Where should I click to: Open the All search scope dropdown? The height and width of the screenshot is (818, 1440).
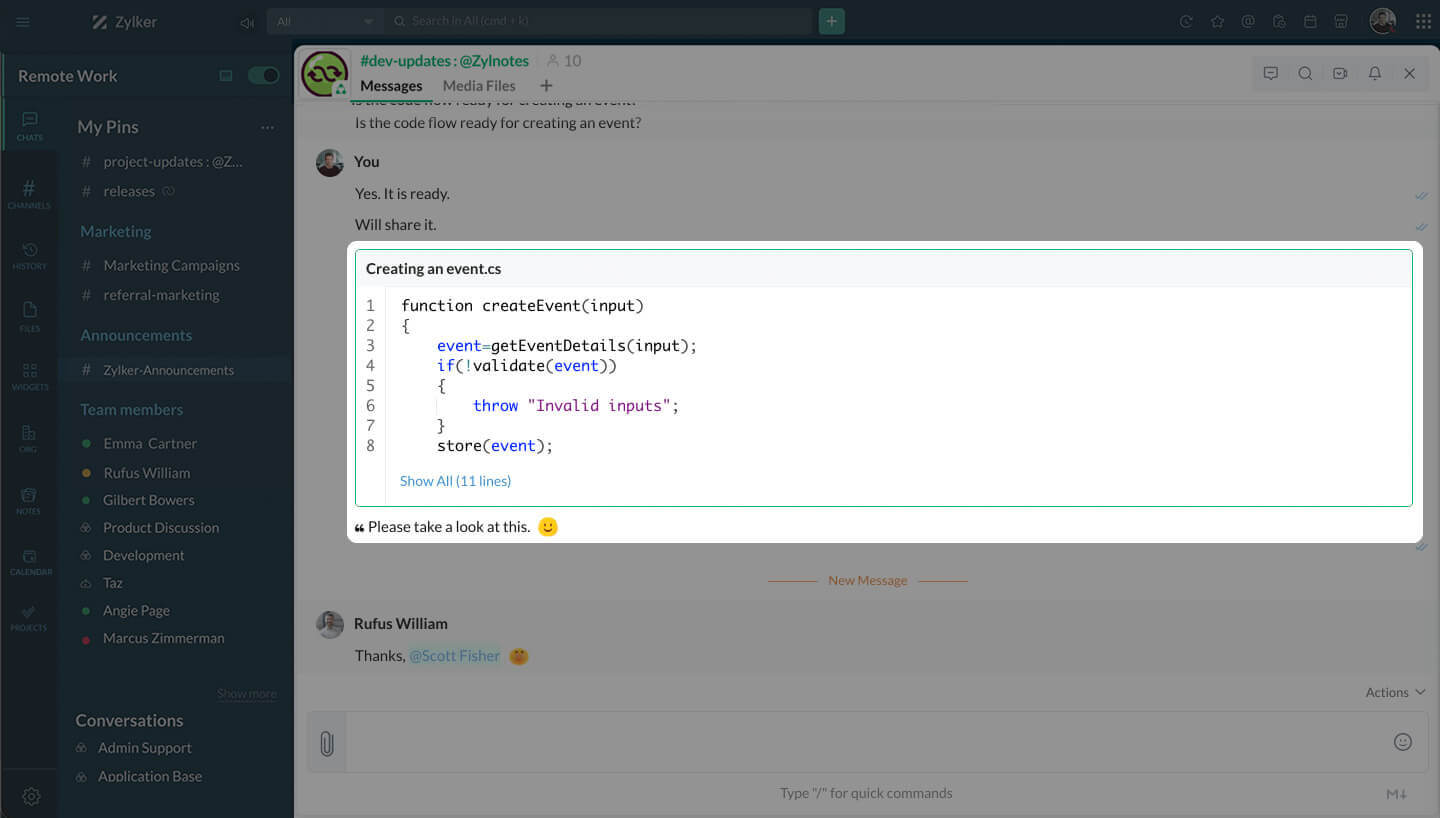pyautogui.click(x=325, y=21)
